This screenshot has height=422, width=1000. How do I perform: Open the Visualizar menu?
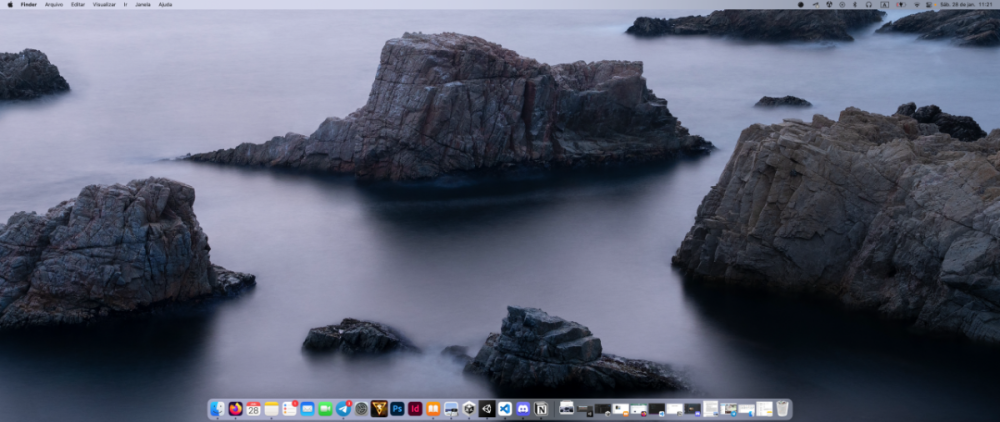pos(104,4)
